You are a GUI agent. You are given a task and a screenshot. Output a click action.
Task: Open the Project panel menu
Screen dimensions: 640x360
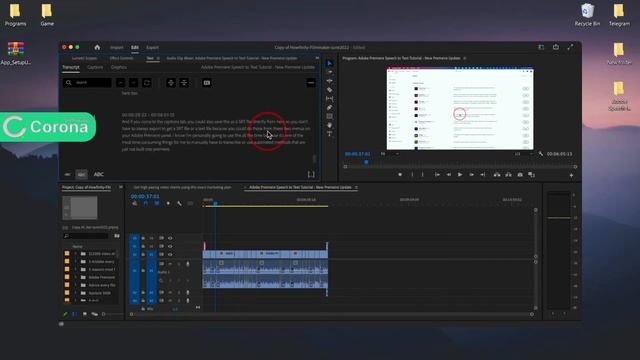(120, 187)
